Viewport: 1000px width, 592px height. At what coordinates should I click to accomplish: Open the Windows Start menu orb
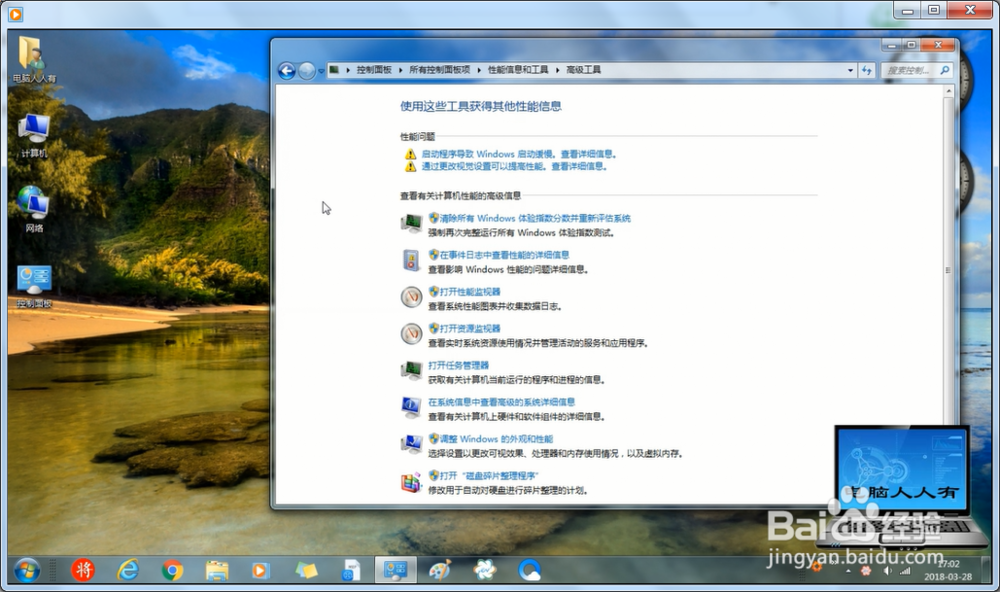click(x=26, y=570)
